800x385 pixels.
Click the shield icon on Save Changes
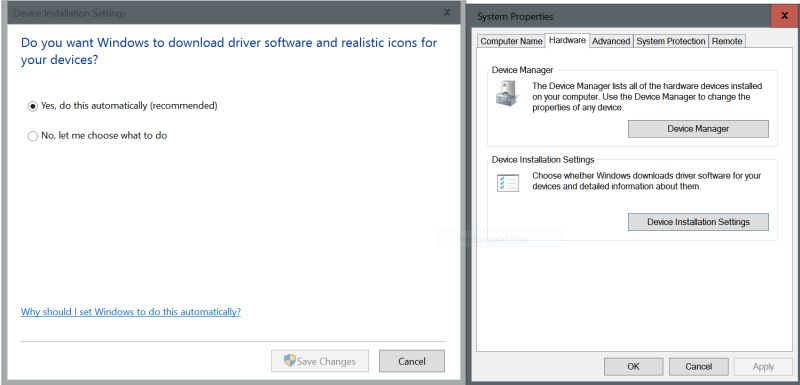tap(290, 361)
